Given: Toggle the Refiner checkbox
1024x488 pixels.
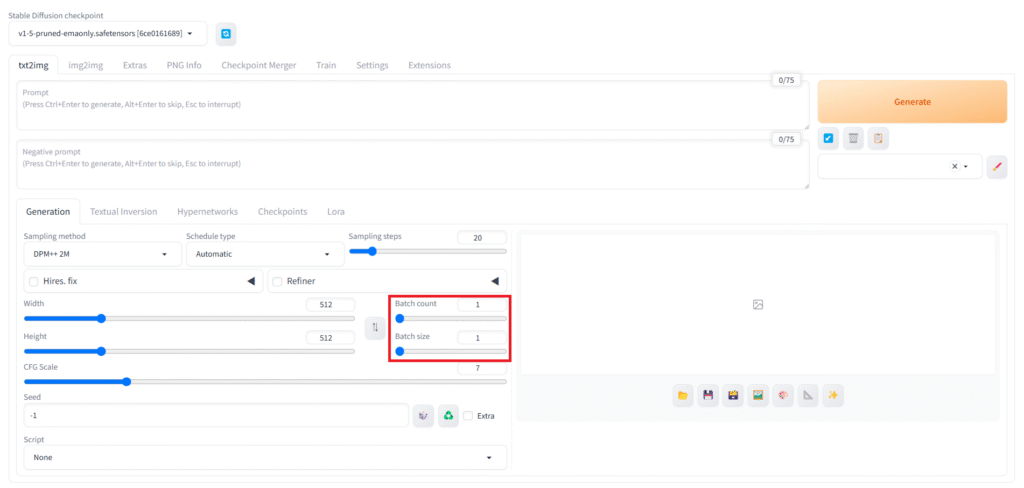Looking at the screenshot, I should click(278, 282).
